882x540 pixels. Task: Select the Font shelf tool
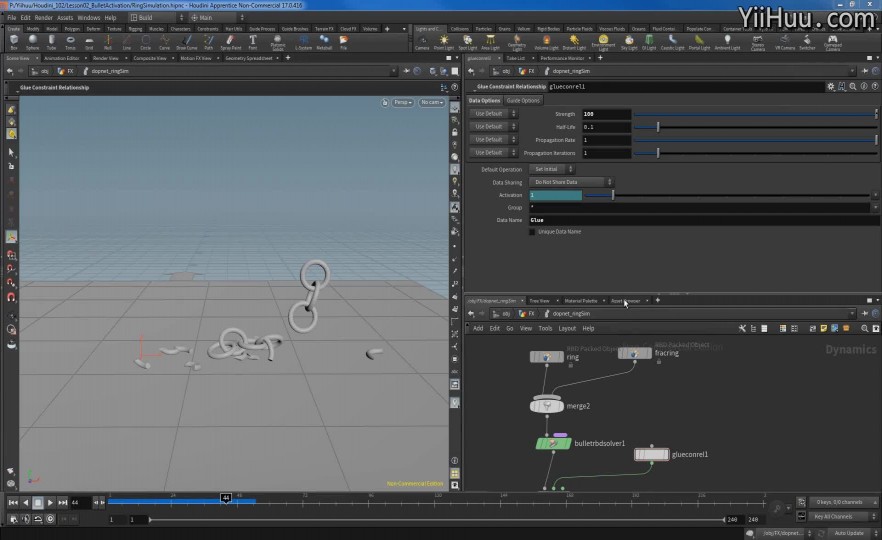click(x=253, y=42)
